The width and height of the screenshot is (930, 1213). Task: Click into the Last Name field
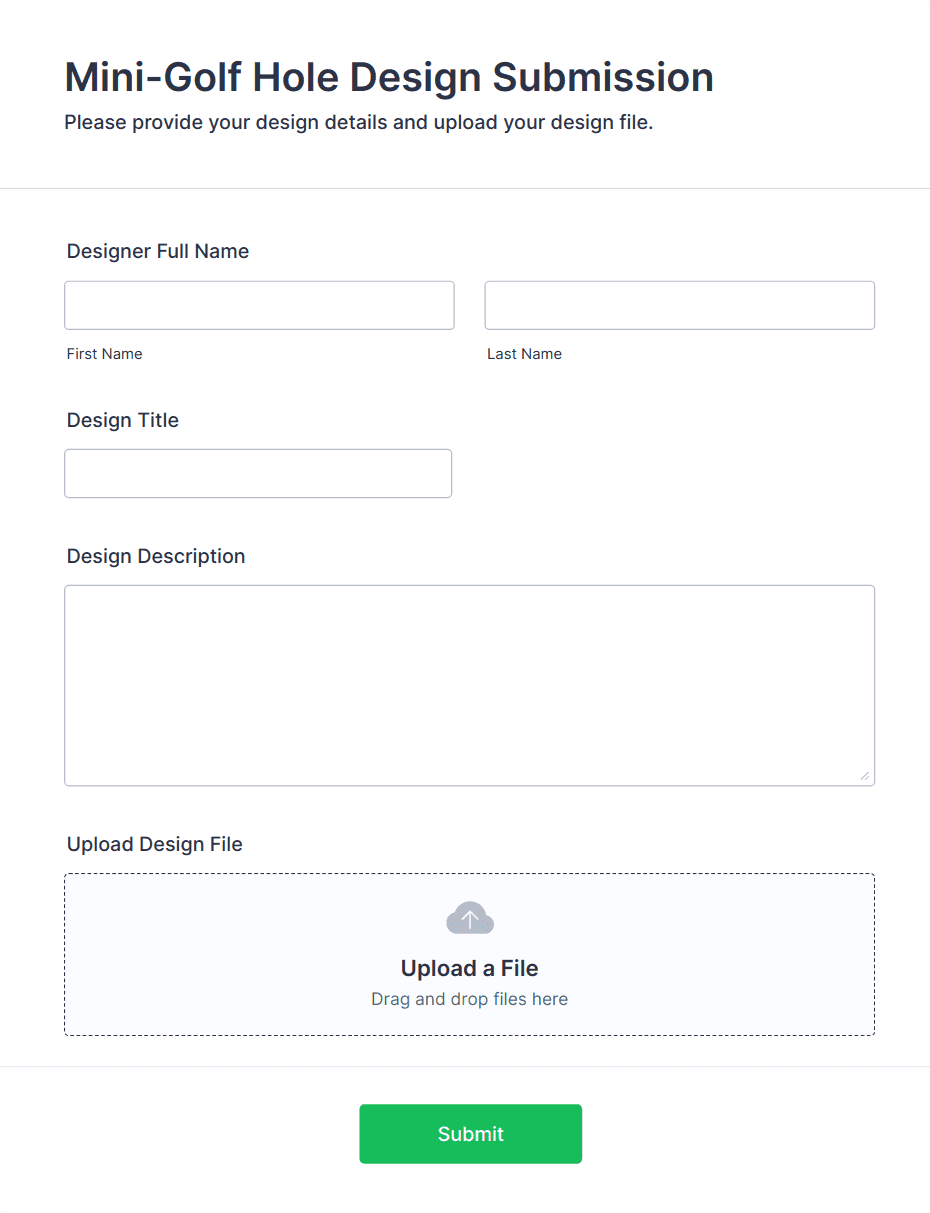point(679,305)
